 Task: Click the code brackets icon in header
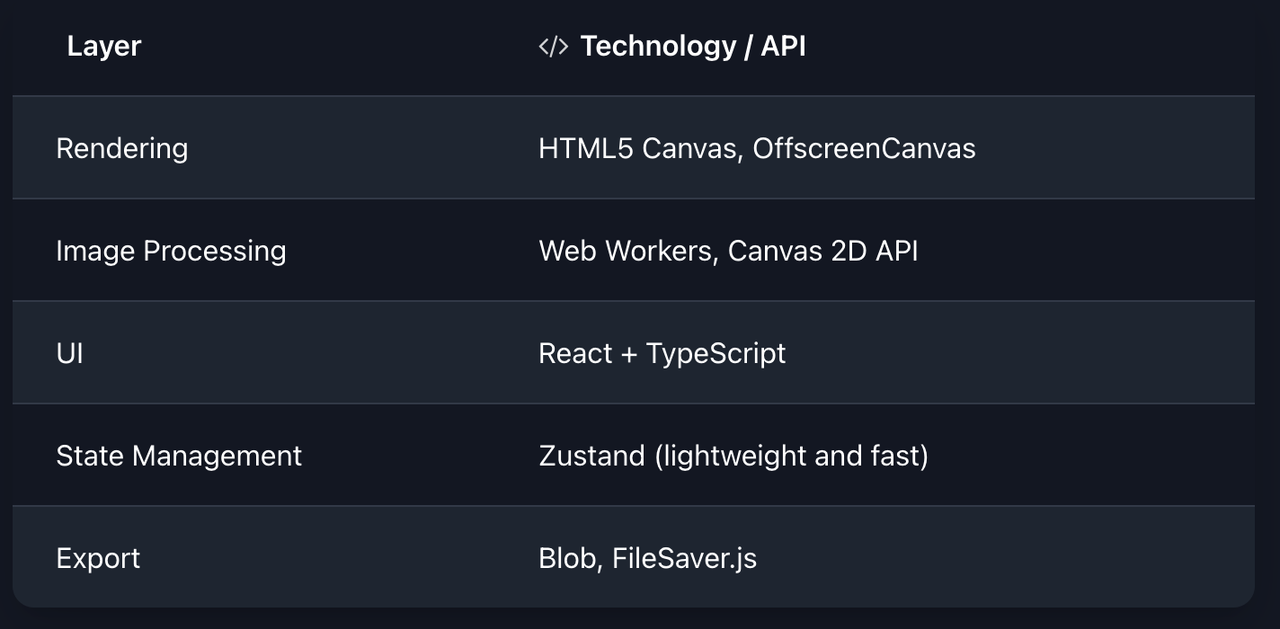click(553, 47)
